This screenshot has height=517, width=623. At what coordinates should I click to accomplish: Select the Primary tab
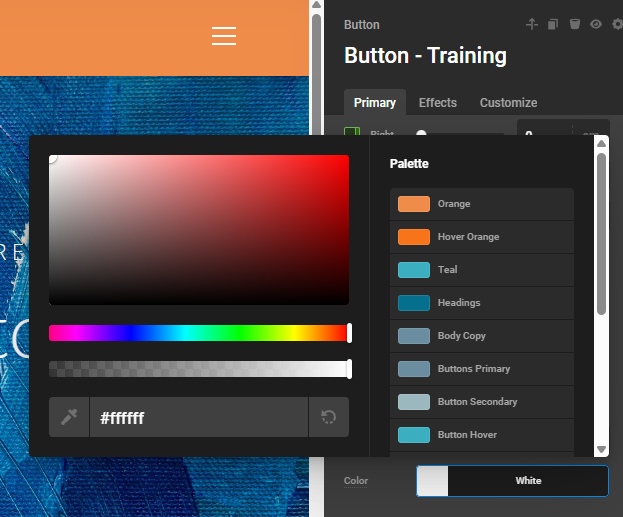[x=375, y=103]
